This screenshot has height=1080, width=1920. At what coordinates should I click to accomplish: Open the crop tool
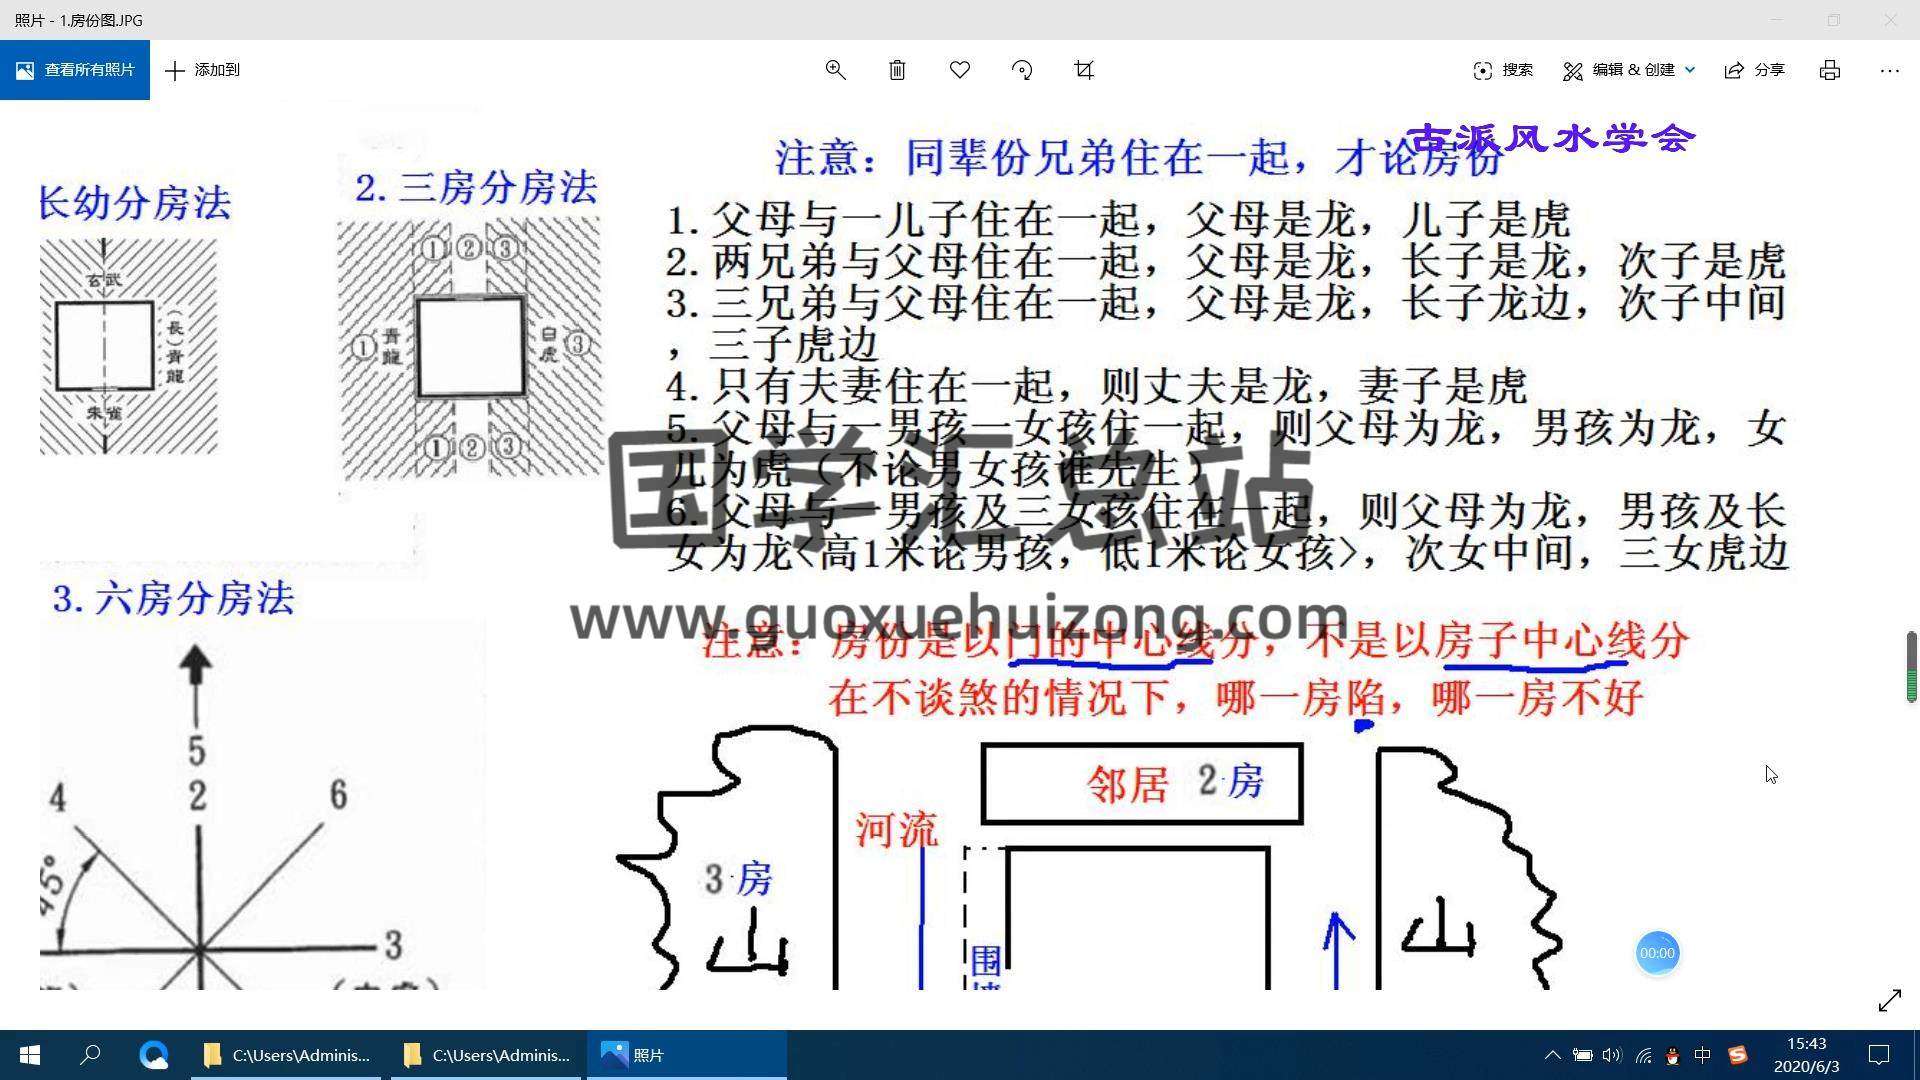click(x=1084, y=70)
